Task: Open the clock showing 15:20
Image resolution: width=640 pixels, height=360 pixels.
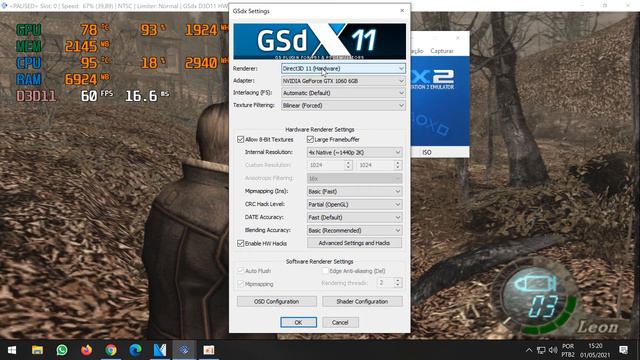Action: (596, 350)
